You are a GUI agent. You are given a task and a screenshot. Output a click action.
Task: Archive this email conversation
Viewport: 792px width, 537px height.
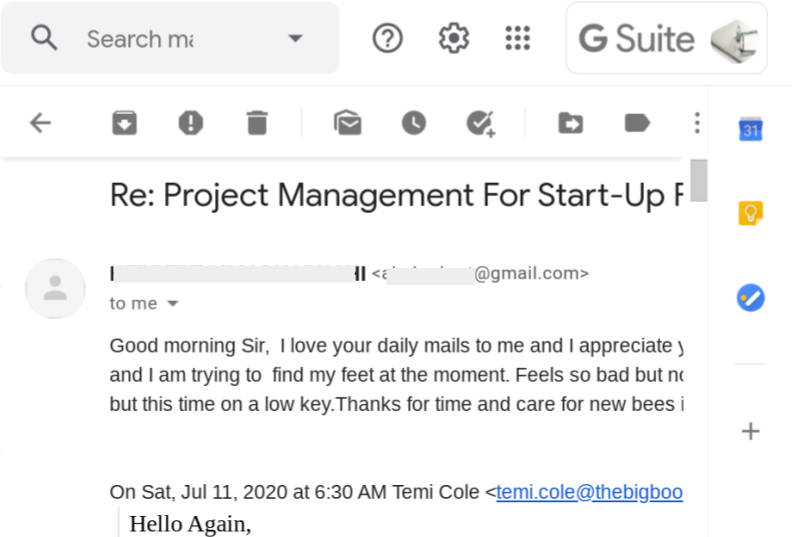click(124, 123)
